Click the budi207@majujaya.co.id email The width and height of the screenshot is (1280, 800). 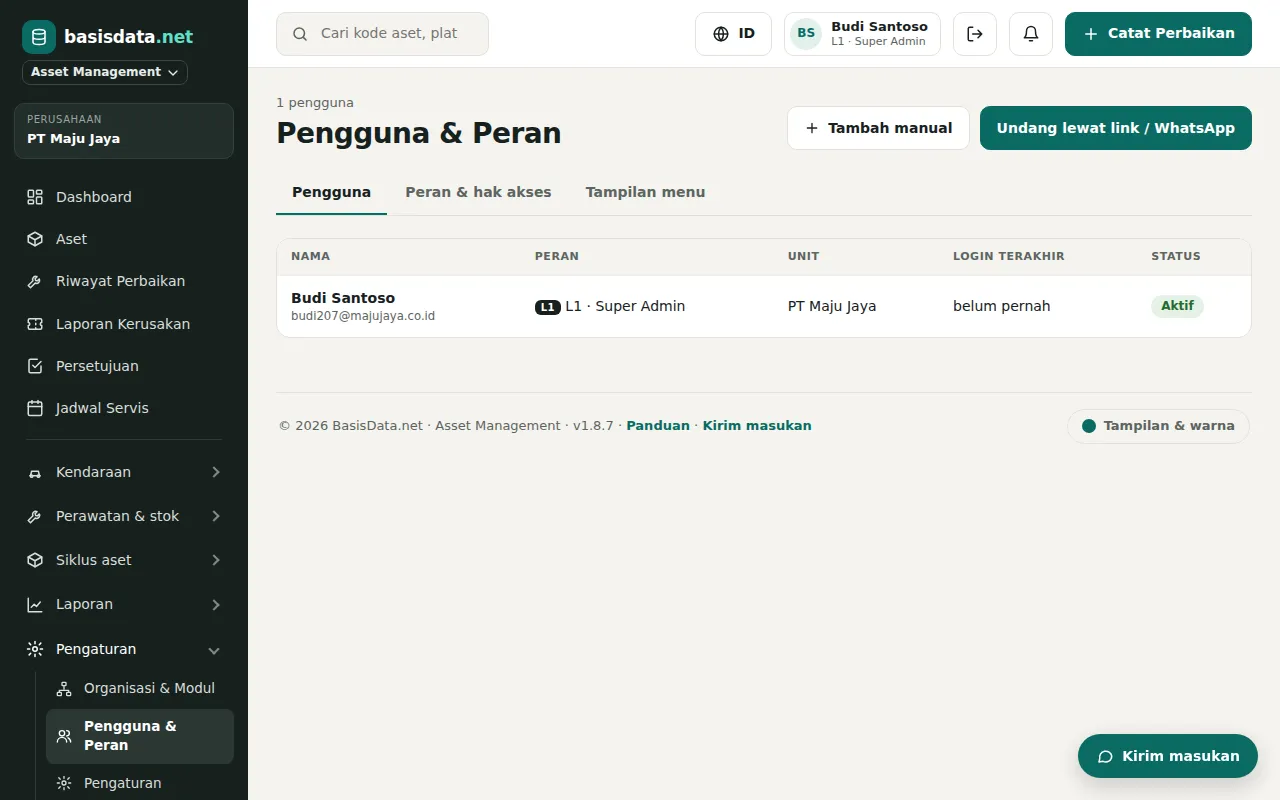point(363,316)
